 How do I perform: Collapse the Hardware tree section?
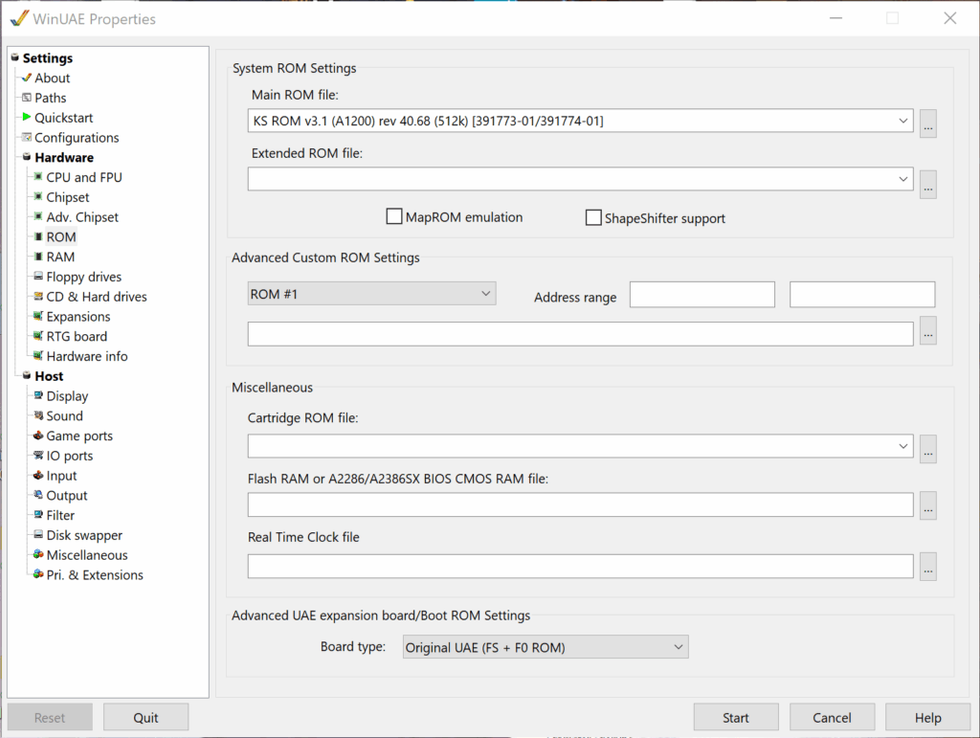(x=27, y=157)
